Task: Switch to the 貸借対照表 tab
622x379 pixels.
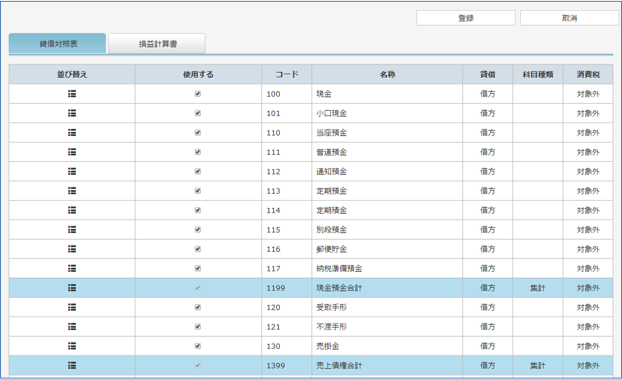Action: coord(58,44)
